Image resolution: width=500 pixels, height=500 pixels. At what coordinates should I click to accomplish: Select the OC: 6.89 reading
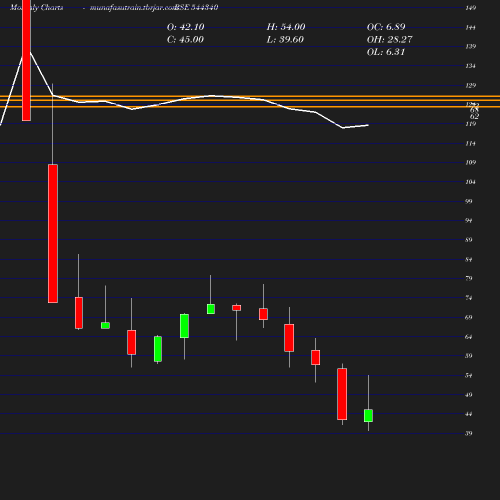386,27
